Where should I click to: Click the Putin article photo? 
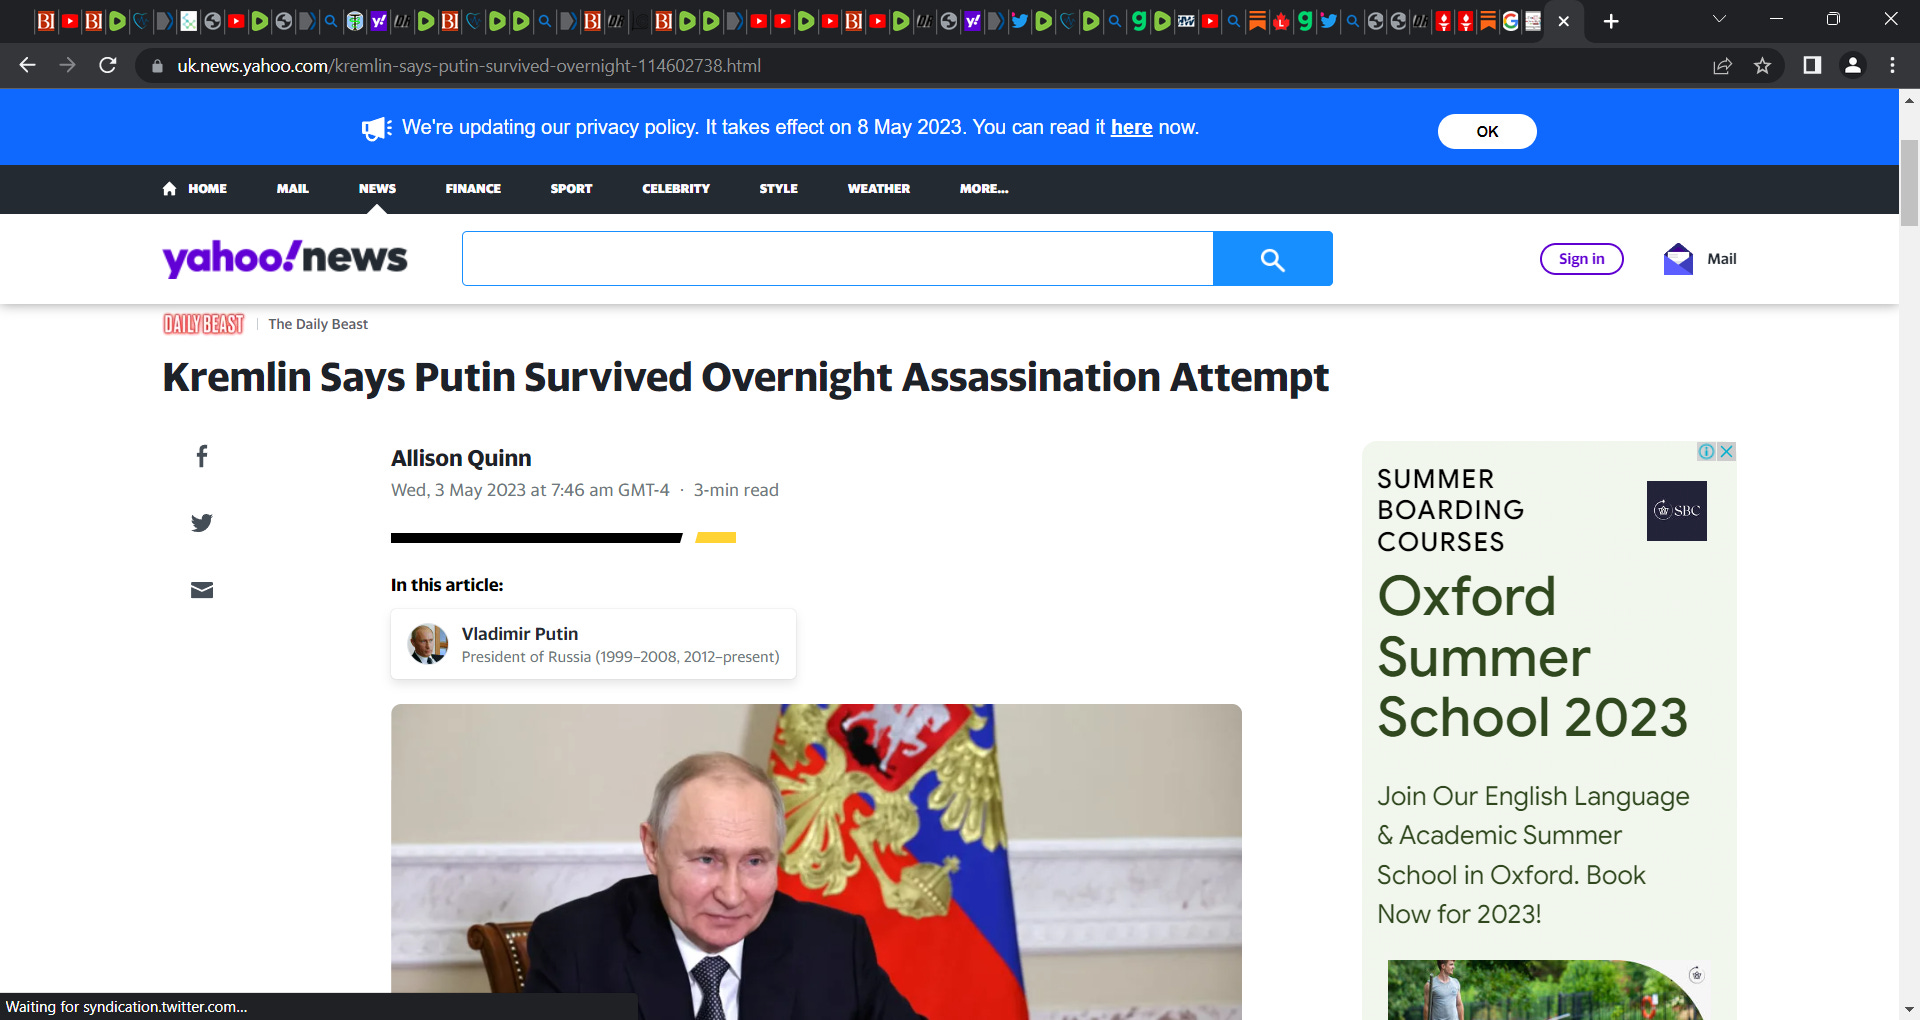click(816, 862)
